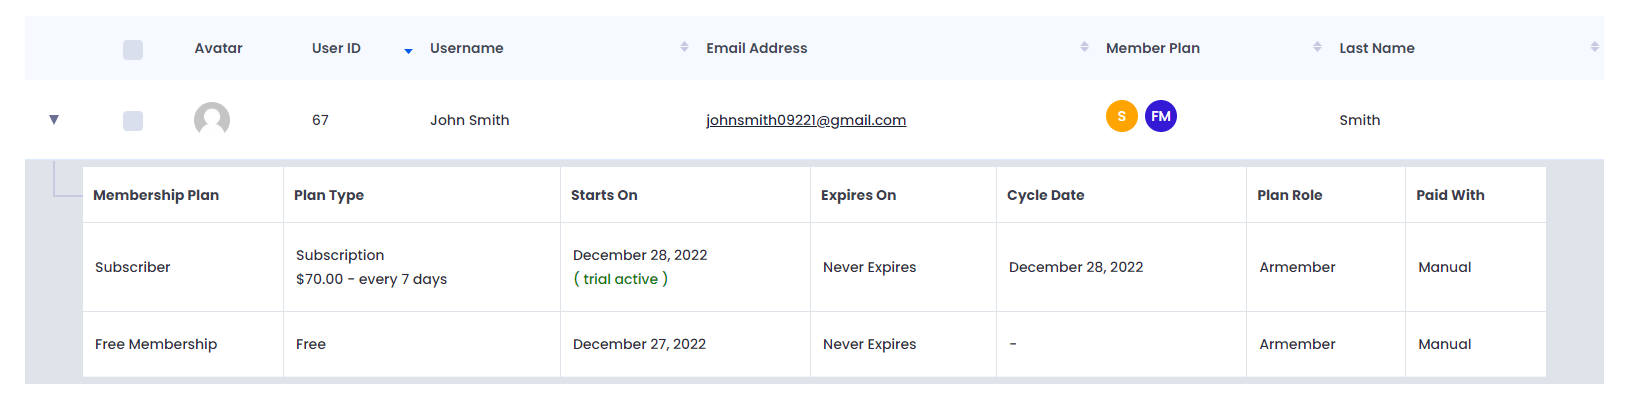This screenshot has height=405, width=1629.
Task: Click the Username column header
Action: point(466,48)
